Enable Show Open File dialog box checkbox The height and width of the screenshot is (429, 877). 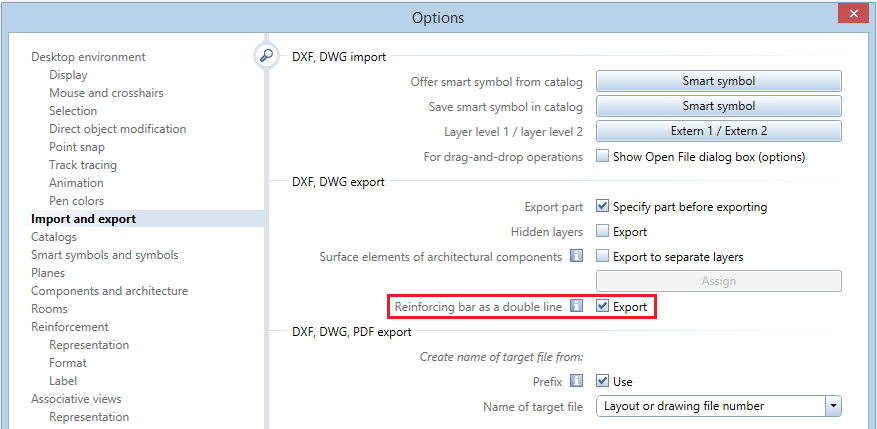click(x=603, y=156)
